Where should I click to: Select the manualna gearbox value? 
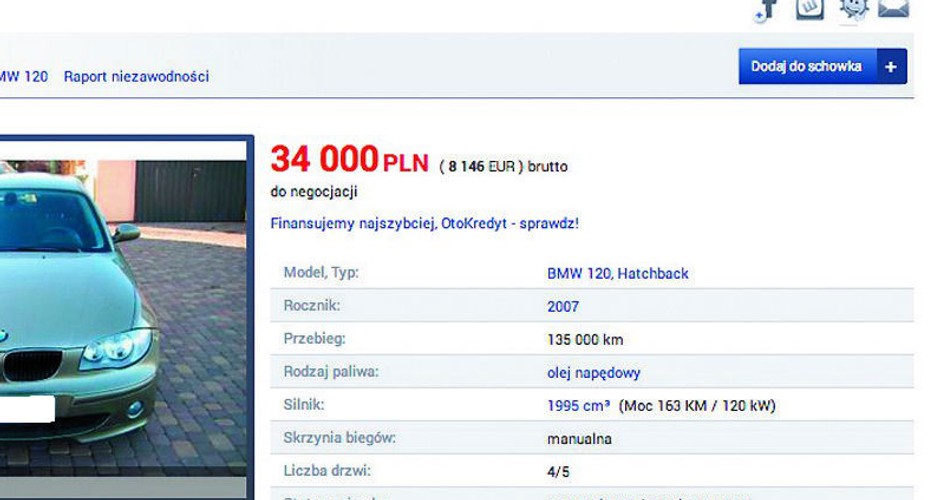pyautogui.click(x=579, y=439)
